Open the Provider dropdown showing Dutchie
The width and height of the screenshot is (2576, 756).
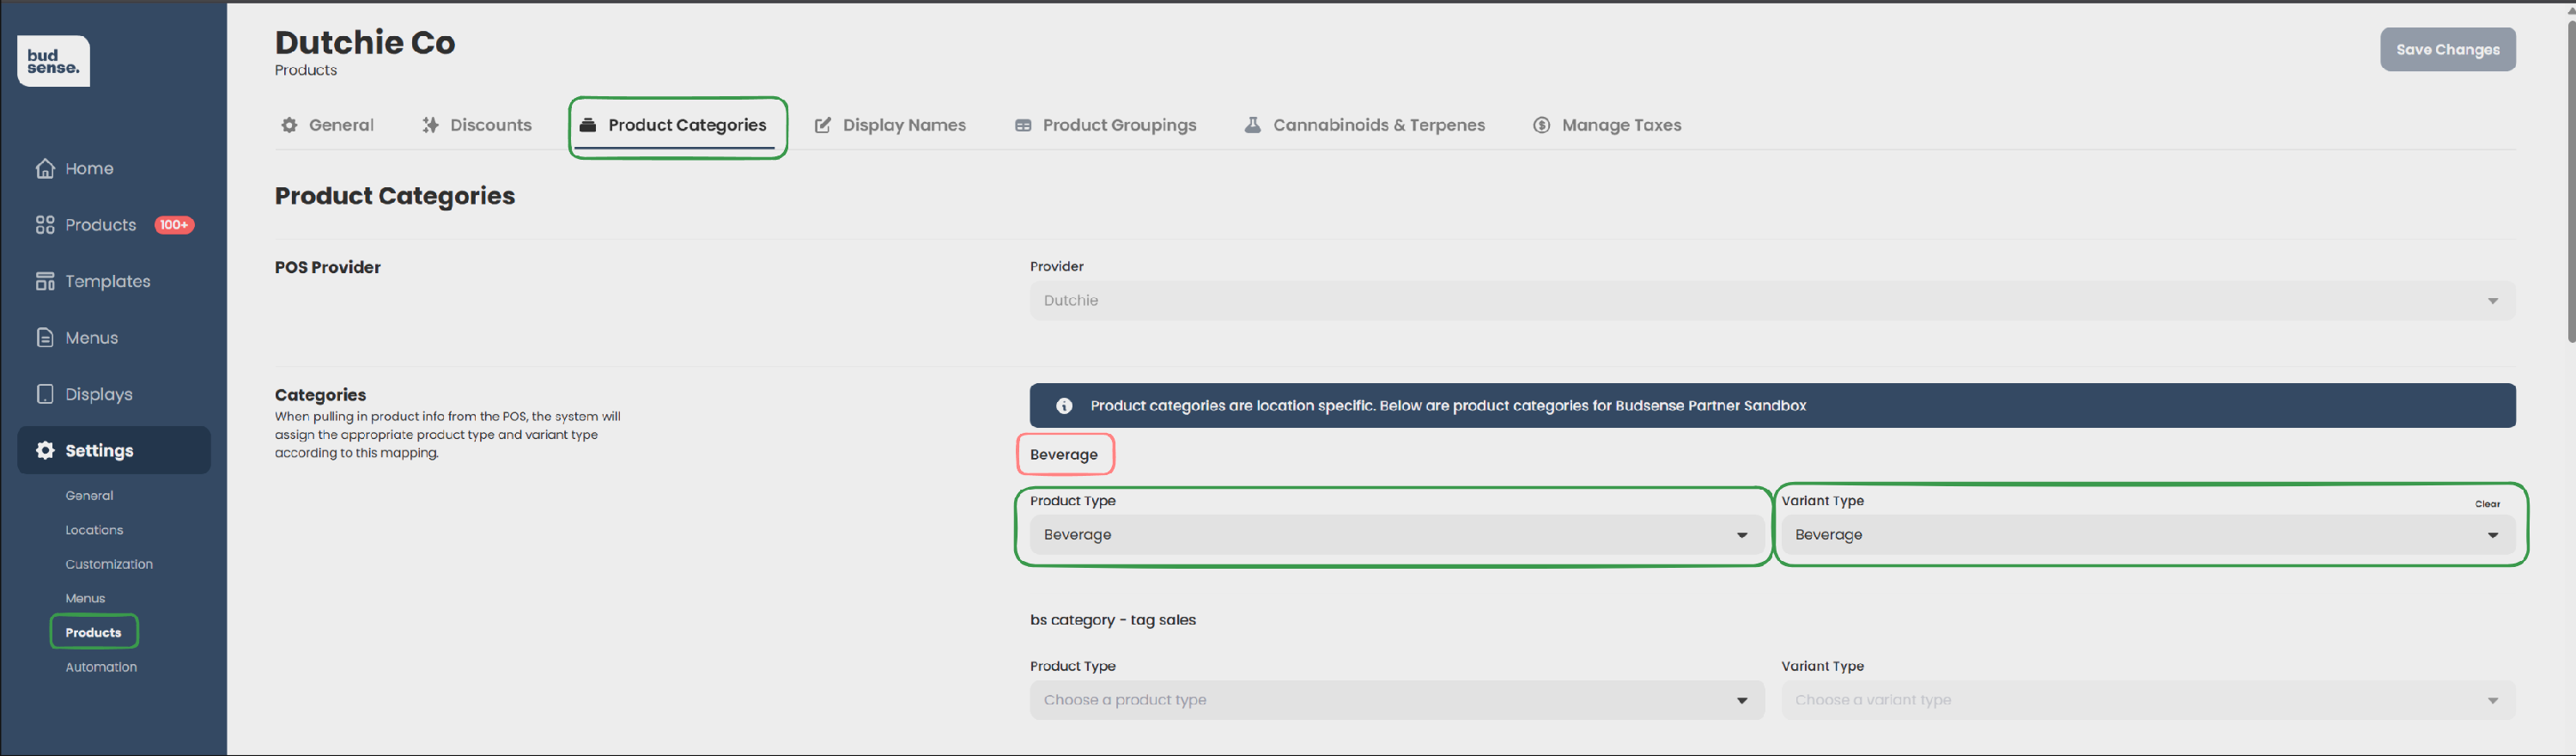1772,300
